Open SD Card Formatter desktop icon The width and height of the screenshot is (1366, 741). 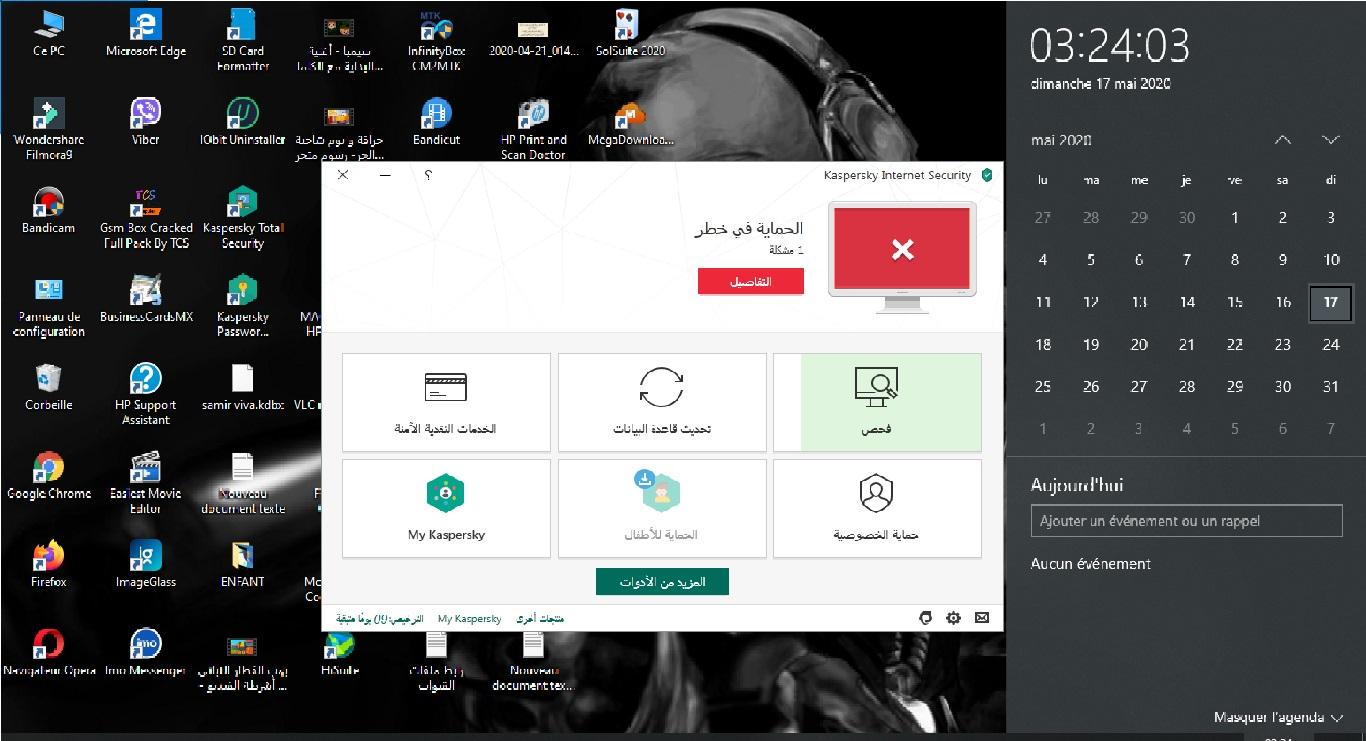(243, 41)
